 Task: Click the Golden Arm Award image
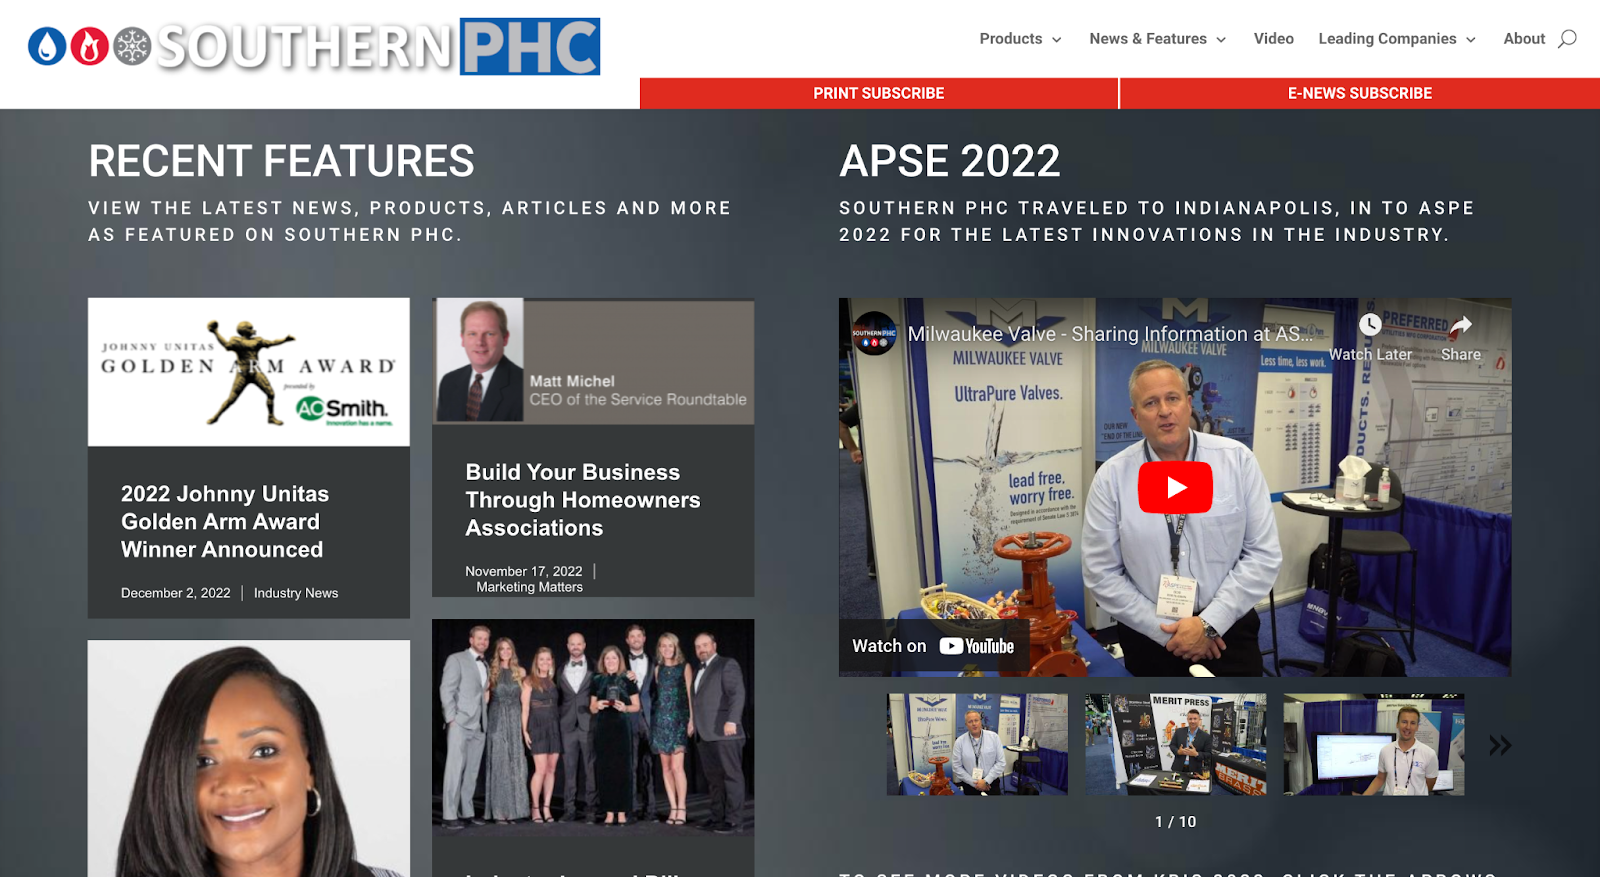coord(249,372)
